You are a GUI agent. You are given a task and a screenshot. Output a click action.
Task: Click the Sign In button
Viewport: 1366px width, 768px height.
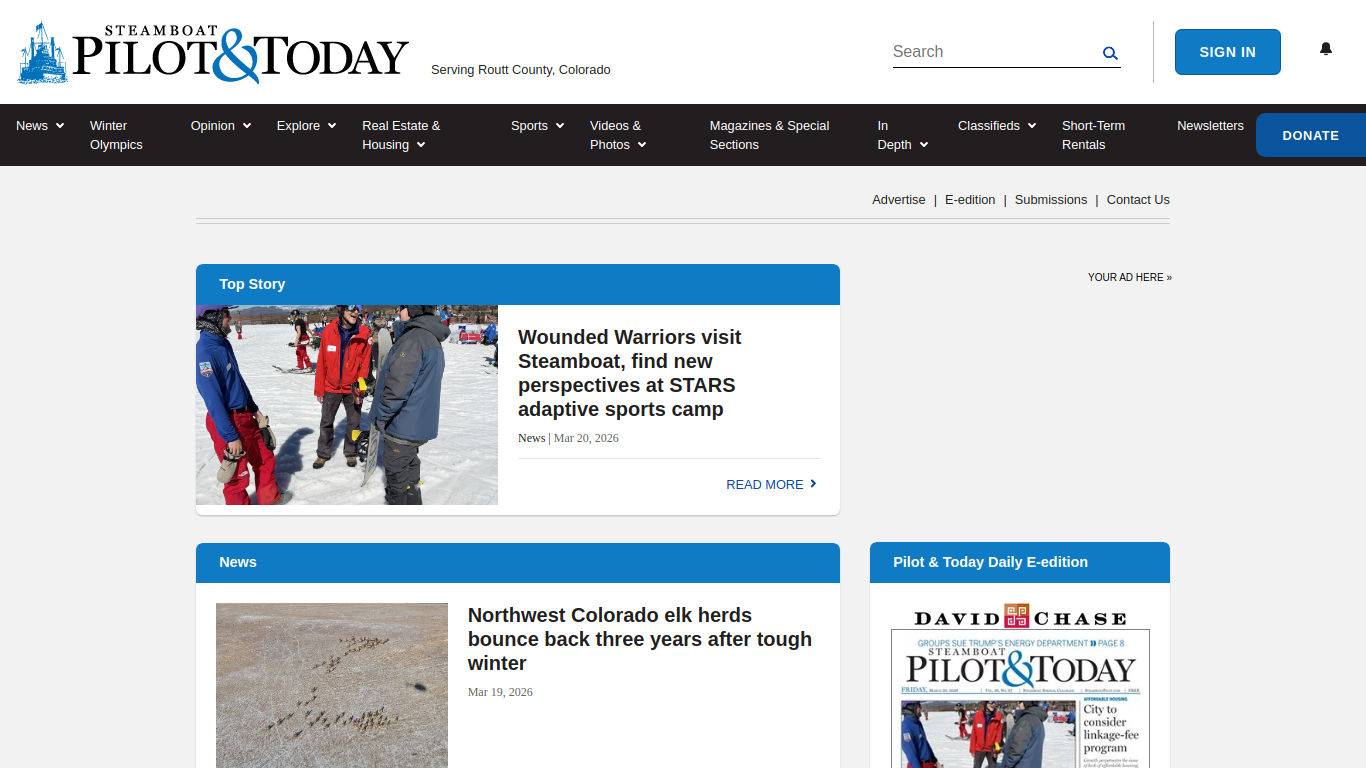(1228, 52)
